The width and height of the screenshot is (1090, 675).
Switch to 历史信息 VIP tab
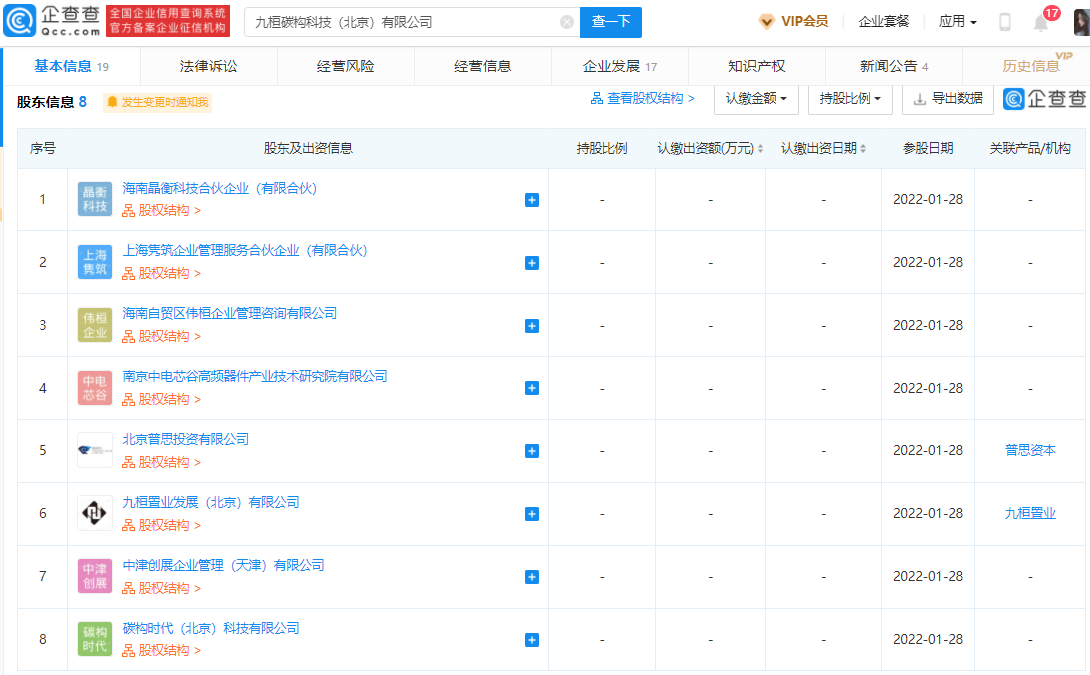[x=1030, y=66]
